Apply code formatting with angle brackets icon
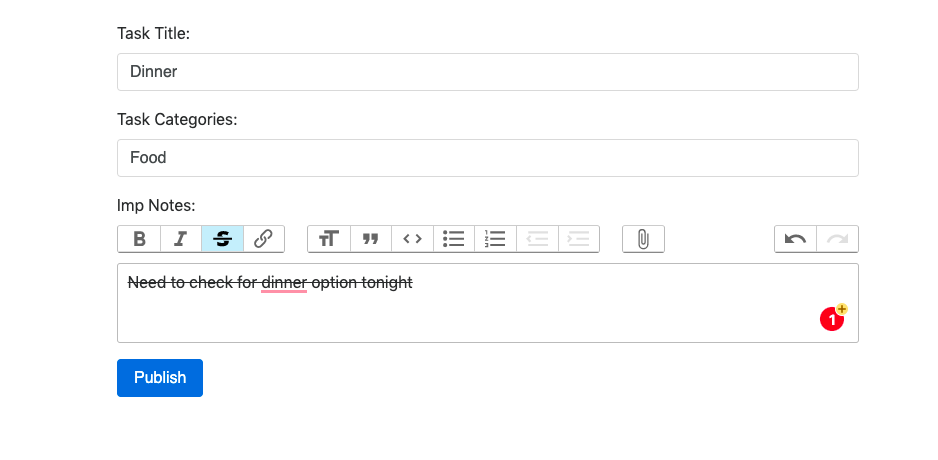 tap(412, 239)
